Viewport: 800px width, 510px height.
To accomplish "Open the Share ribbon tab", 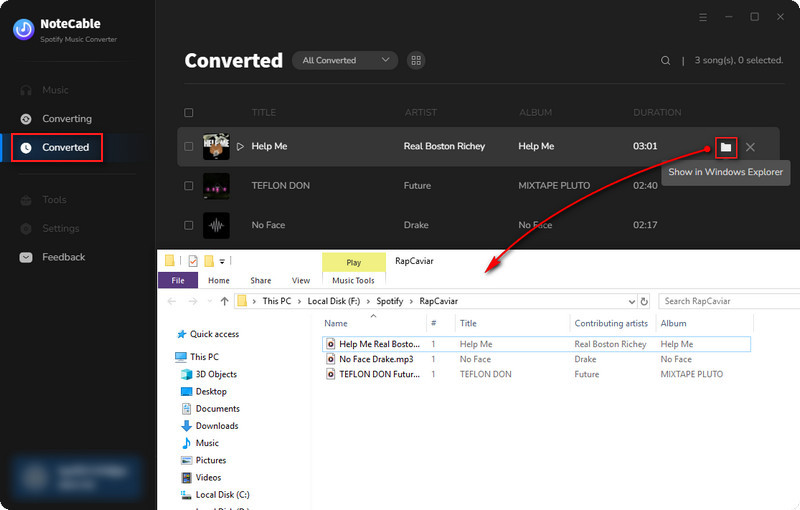I will pos(261,280).
